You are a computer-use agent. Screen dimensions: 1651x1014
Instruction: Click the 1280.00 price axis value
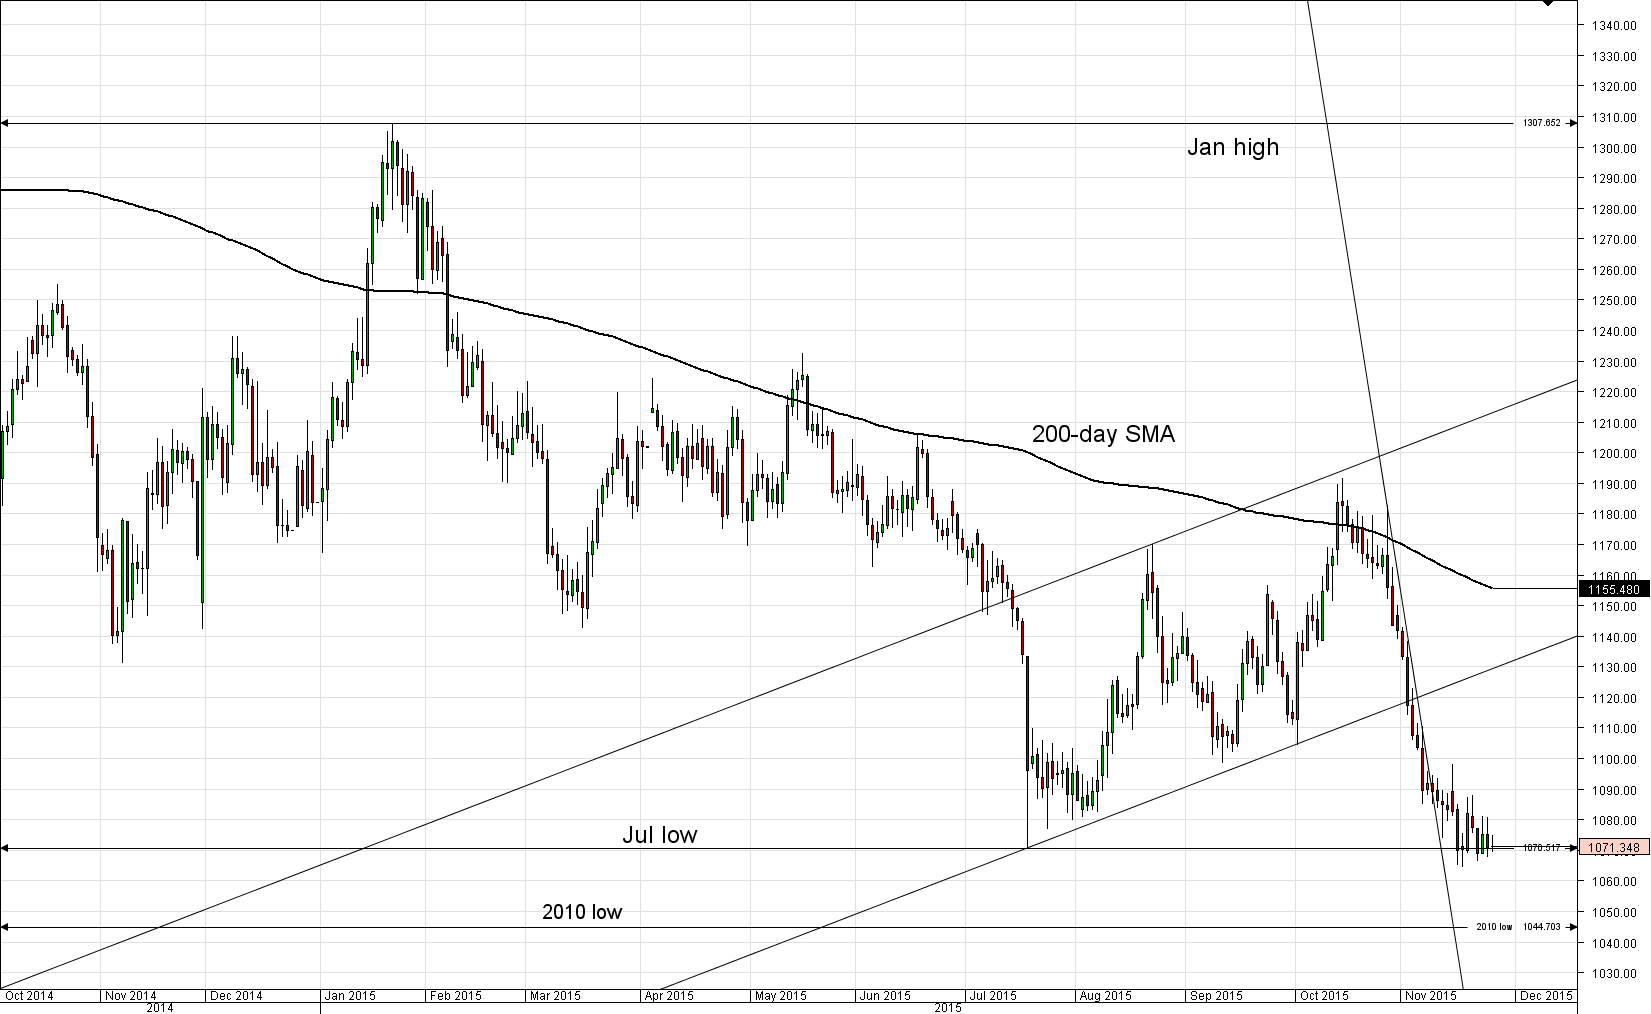coord(1616,209)
